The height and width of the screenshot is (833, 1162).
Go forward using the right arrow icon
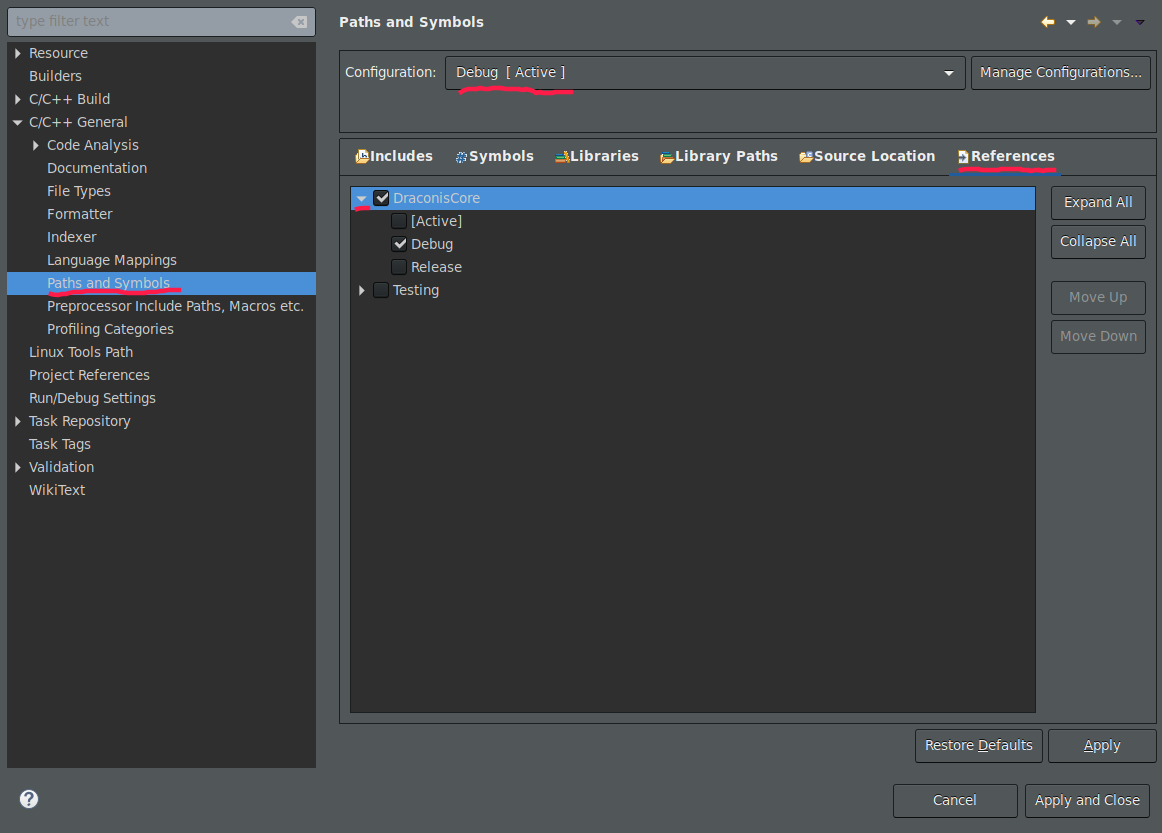[1094, 21]
